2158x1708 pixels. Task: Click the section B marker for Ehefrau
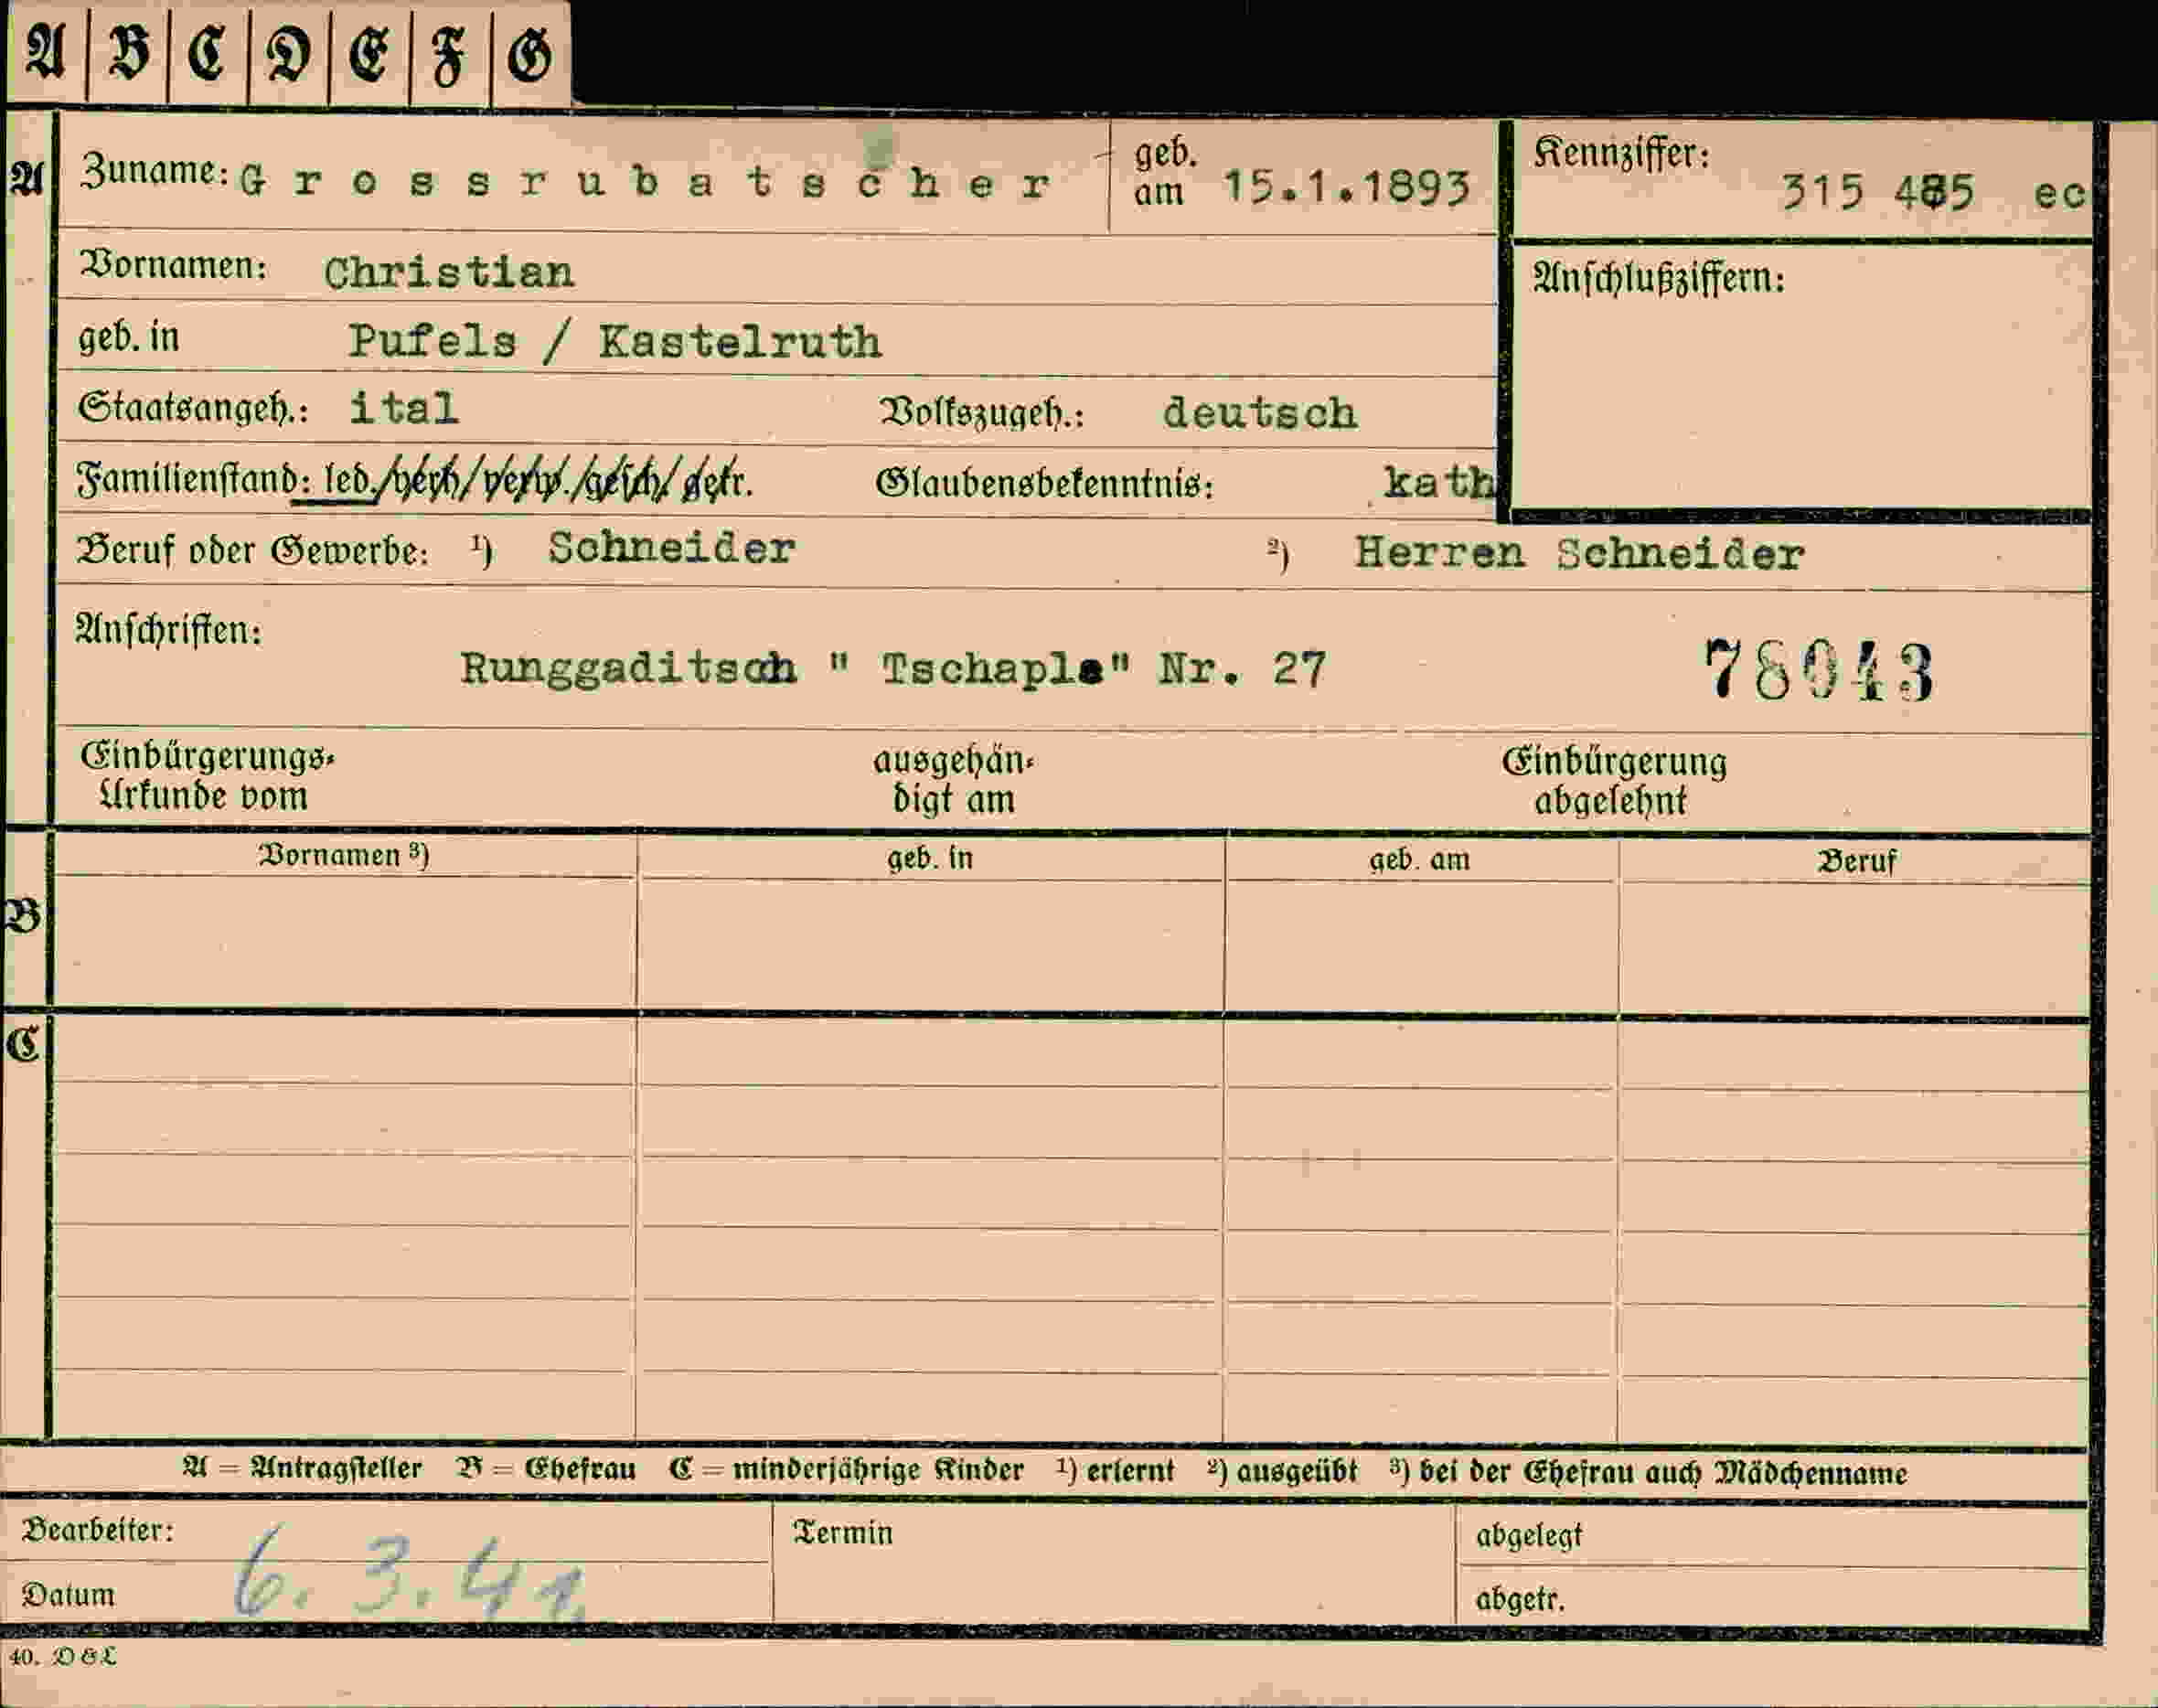[x=23, y=916]
